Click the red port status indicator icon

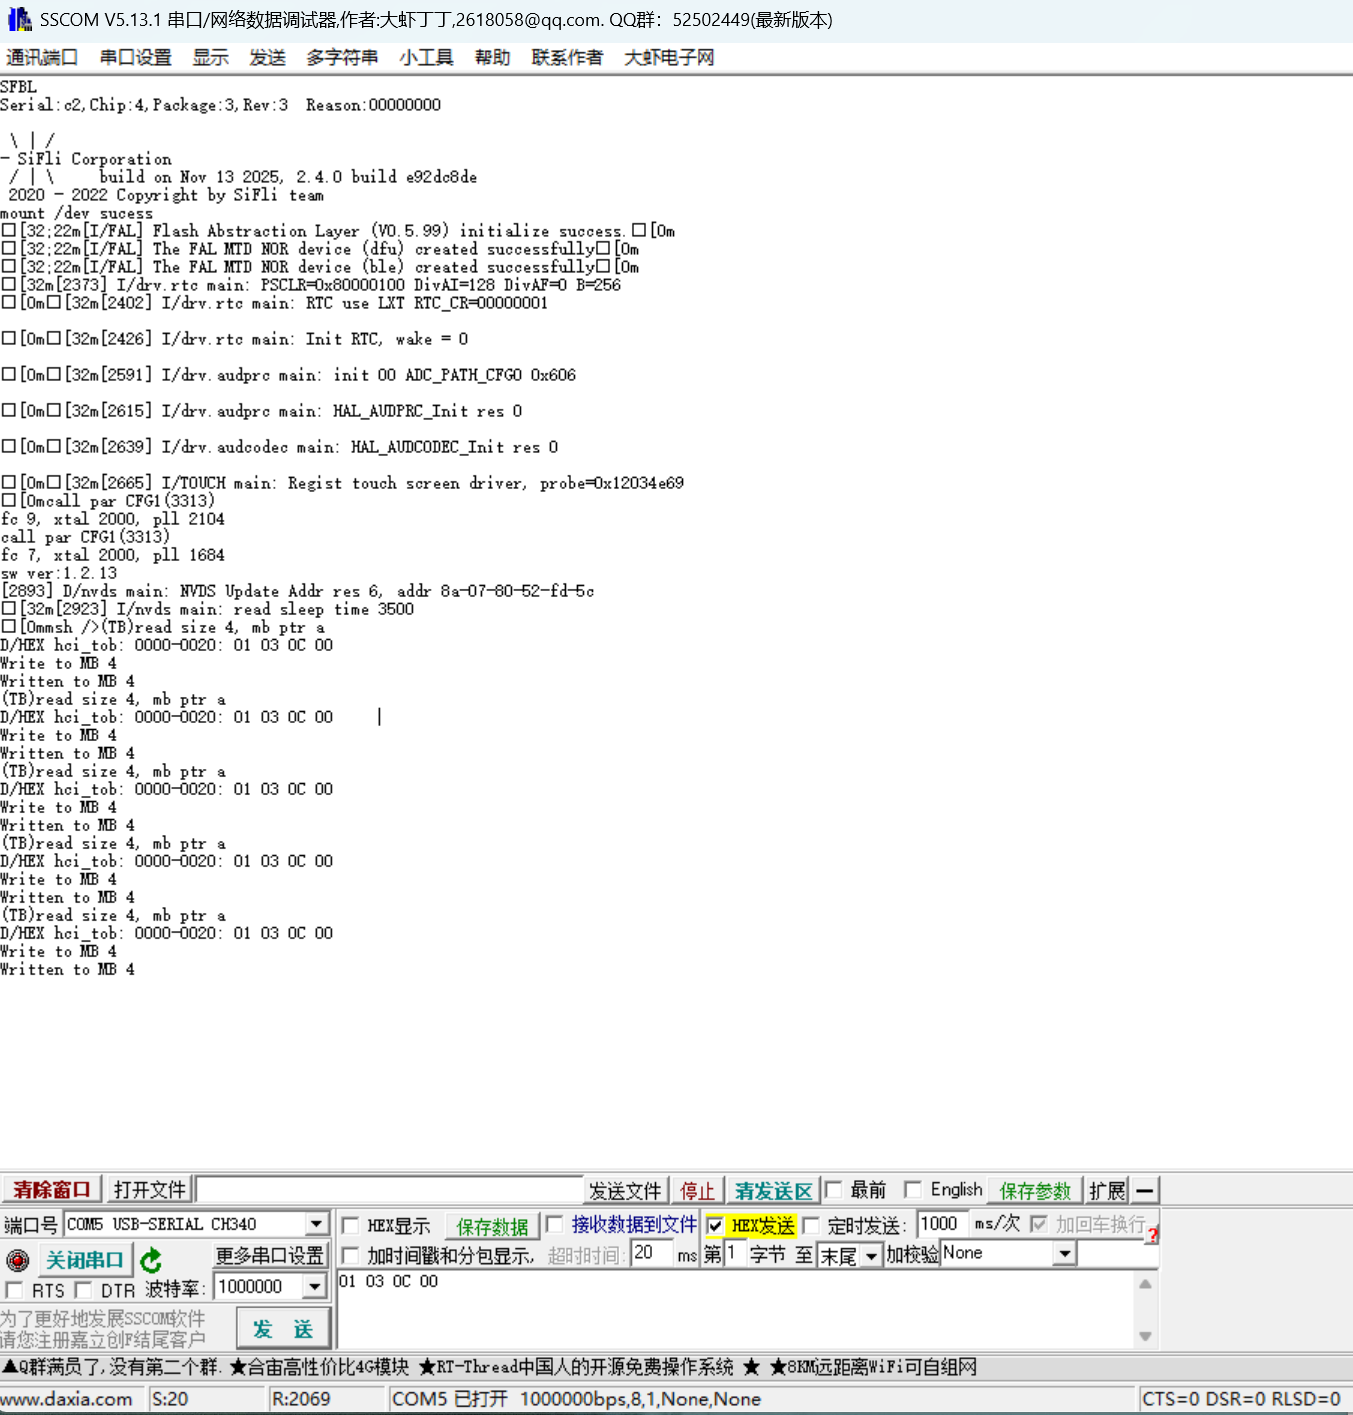click(x=17, y=1260)
